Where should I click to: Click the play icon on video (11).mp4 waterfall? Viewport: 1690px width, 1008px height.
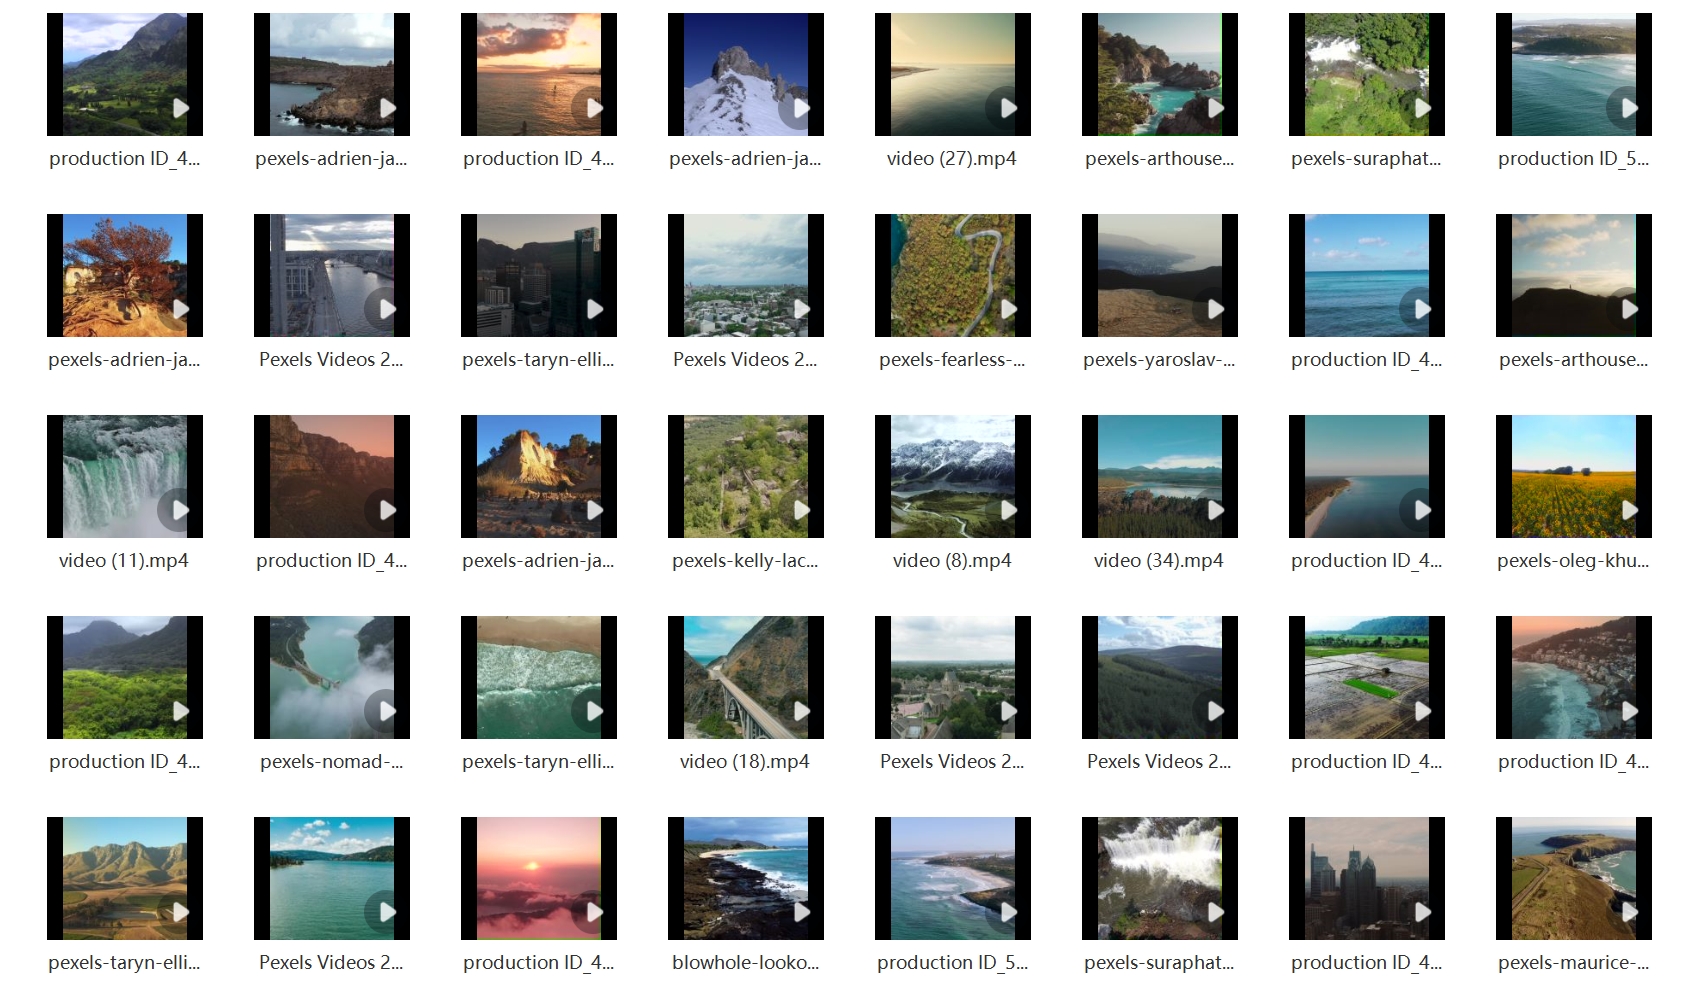[179, 510]
